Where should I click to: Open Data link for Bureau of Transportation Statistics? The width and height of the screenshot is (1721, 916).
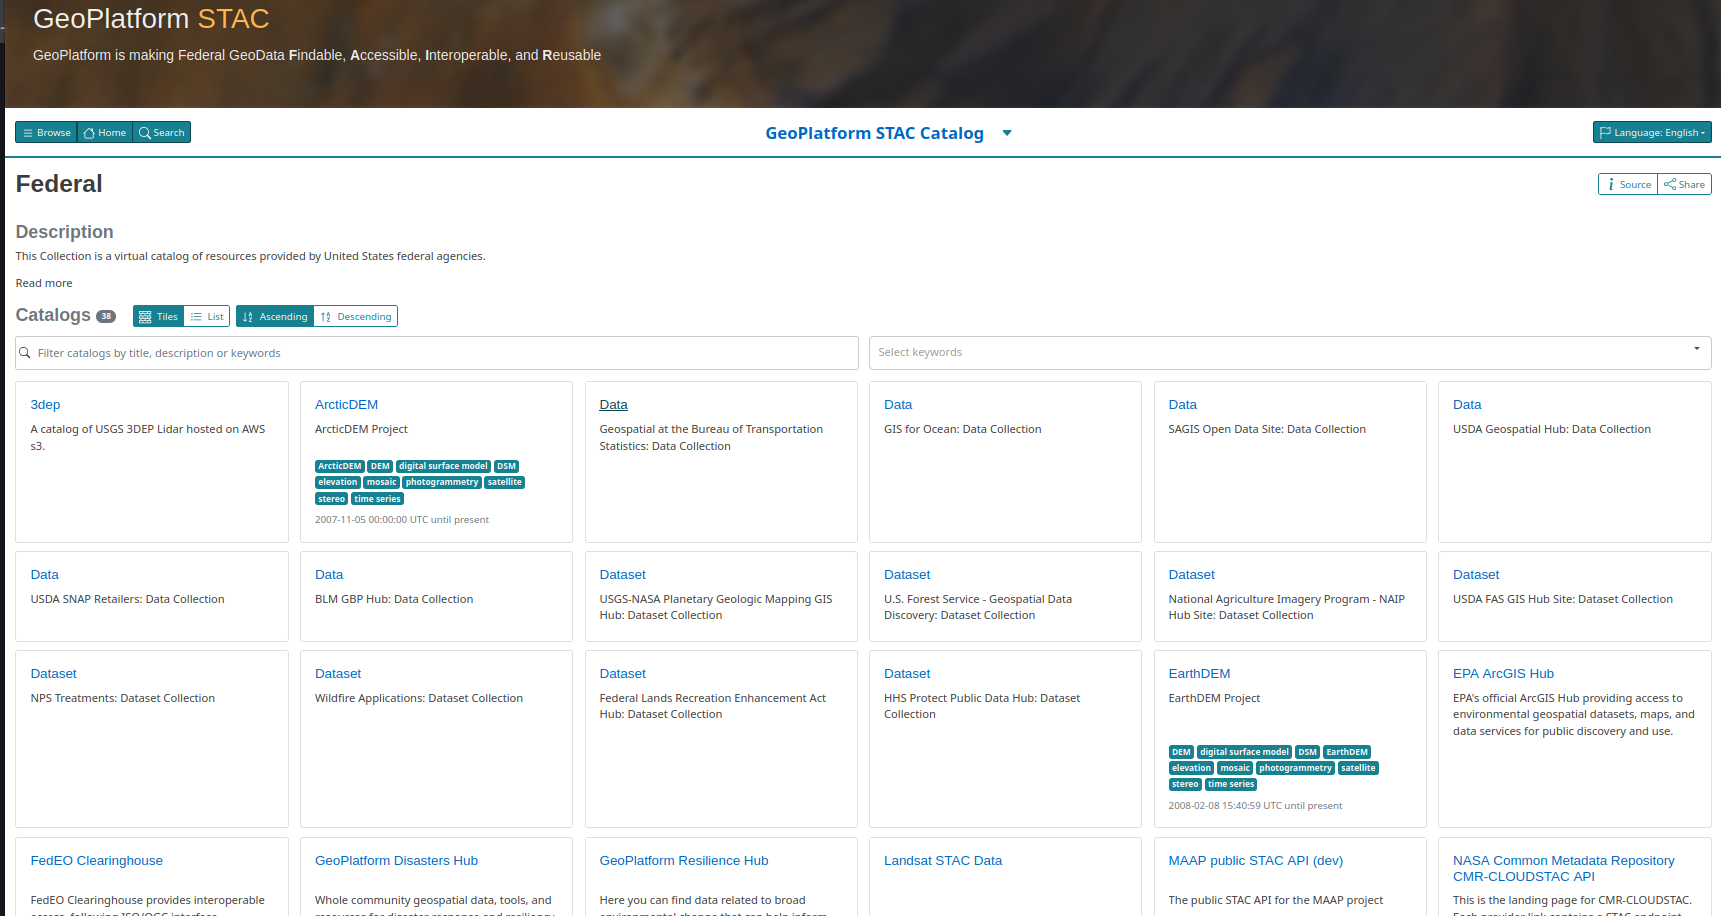[x=614, y=405]
